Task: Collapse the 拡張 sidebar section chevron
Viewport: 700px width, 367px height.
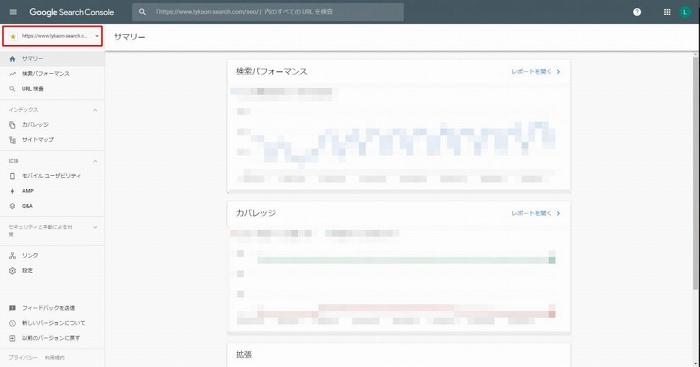Action: point(95,161)
